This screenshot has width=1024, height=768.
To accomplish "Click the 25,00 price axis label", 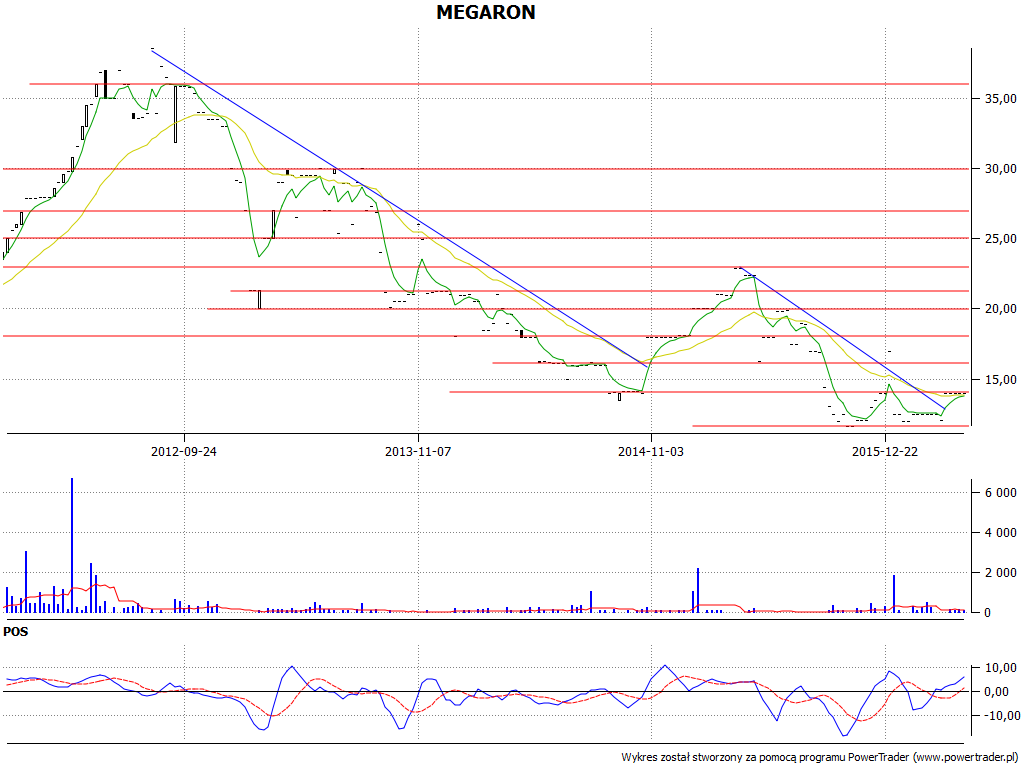I will 1000,239.
